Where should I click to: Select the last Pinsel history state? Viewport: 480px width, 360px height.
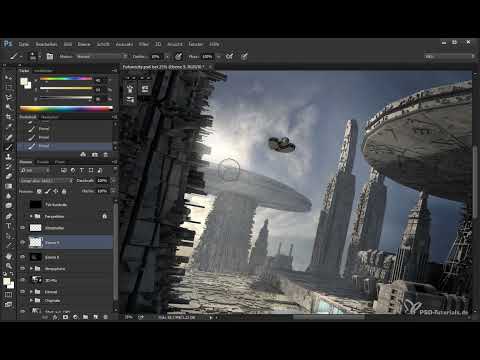65,146
